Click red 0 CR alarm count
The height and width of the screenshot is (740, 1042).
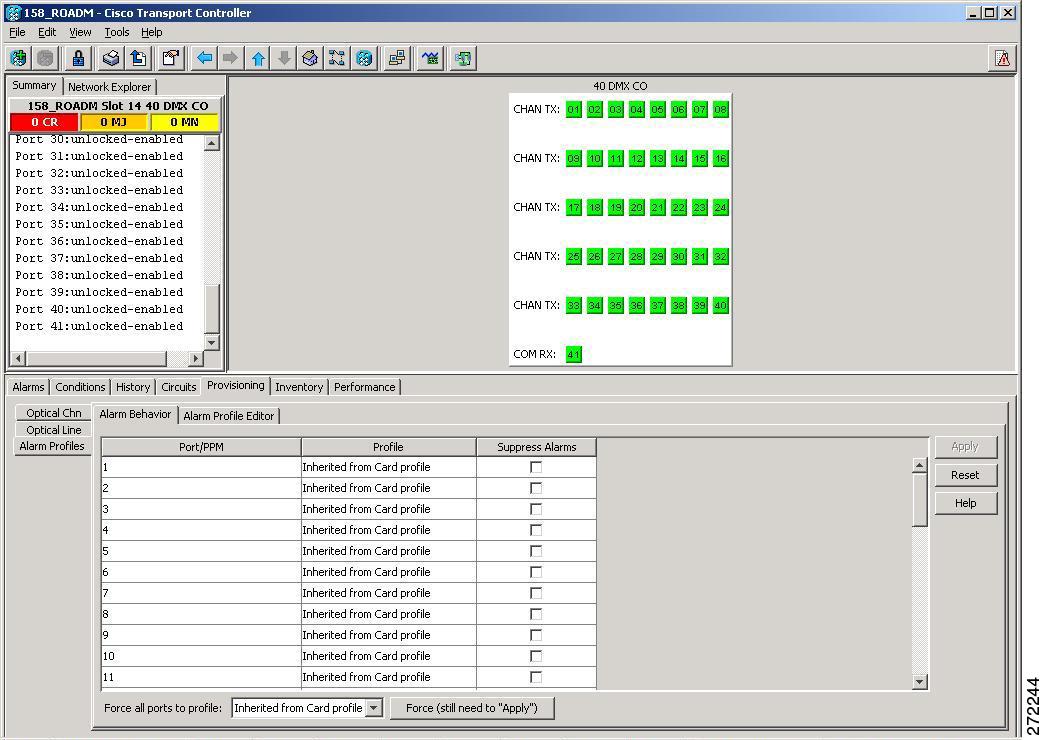pyautogui.click(x=45, y=122)
